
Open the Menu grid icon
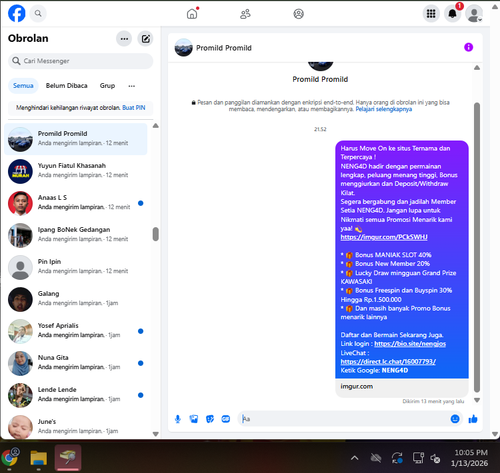pyautogui.click(x=431, y=14)
